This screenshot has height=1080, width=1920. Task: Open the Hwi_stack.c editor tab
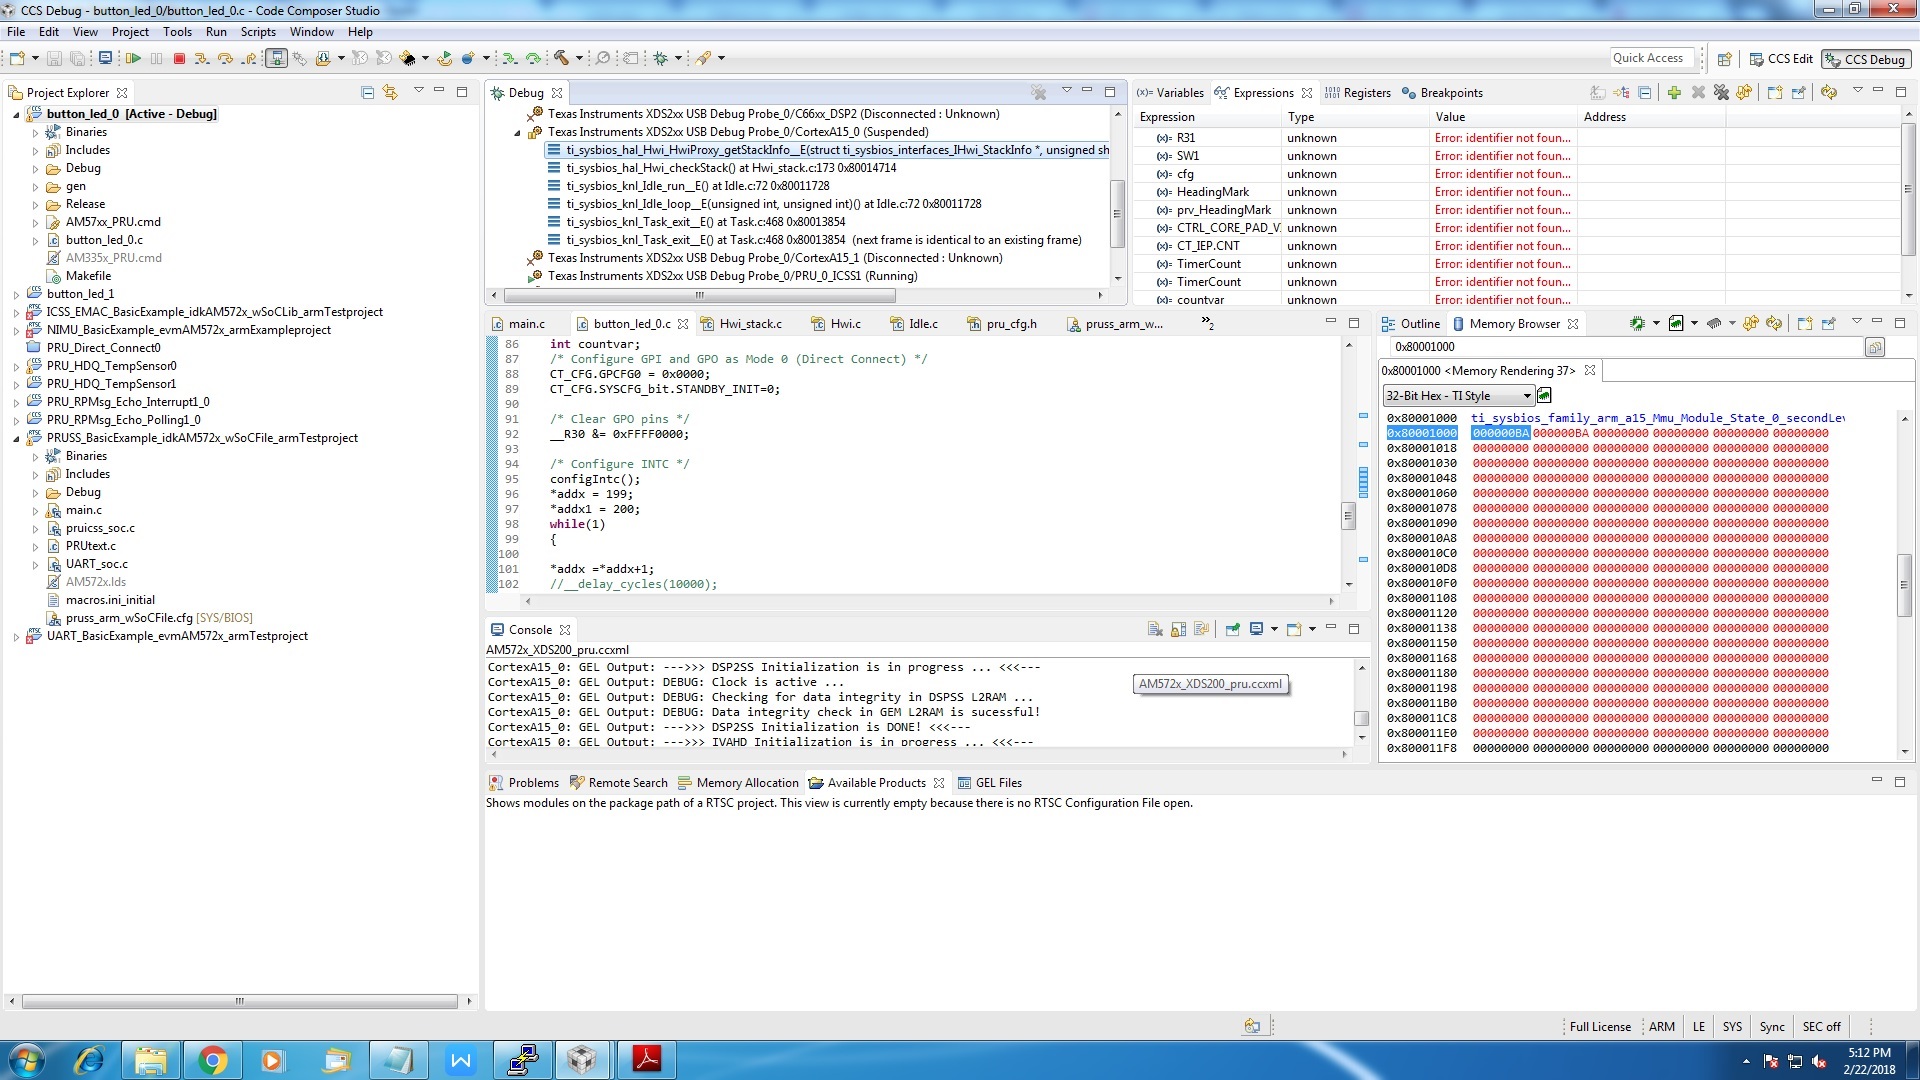[x=742, y=324]
